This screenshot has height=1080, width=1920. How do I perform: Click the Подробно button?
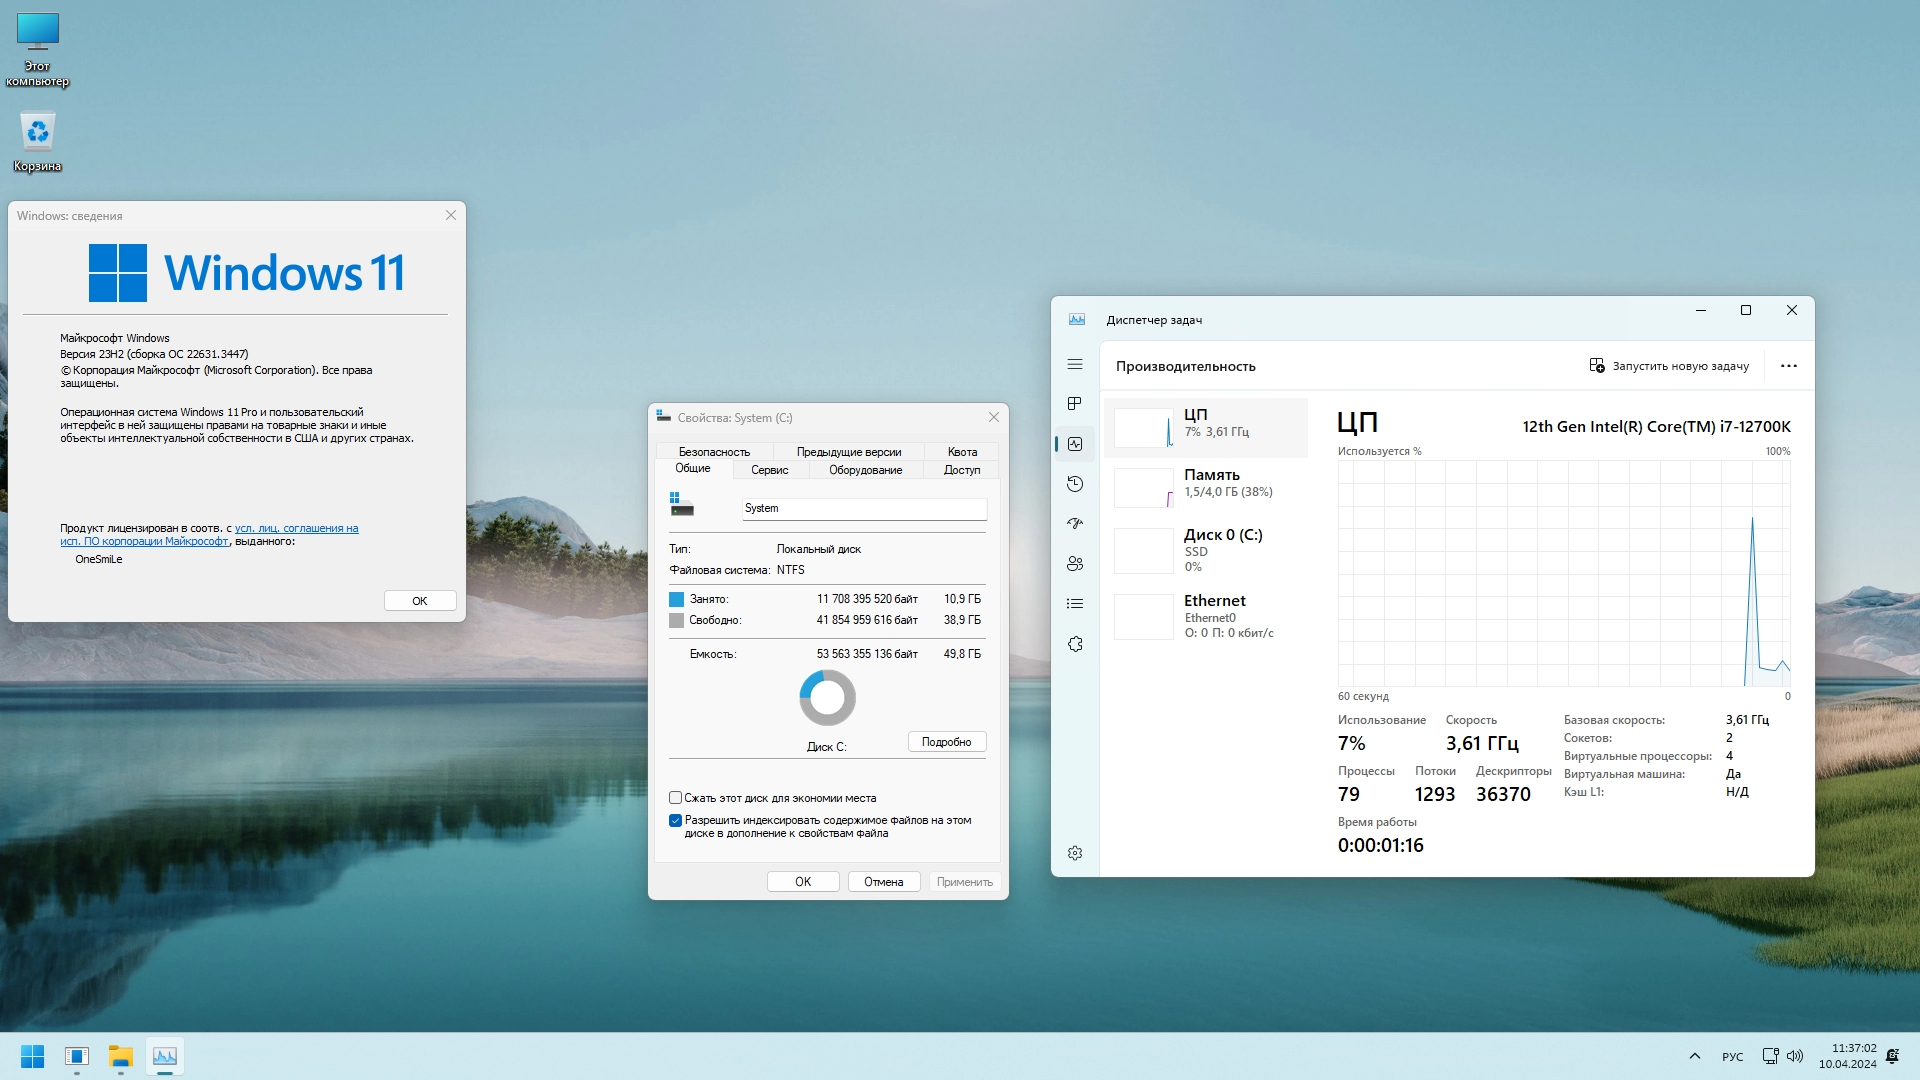pos(946,742)
